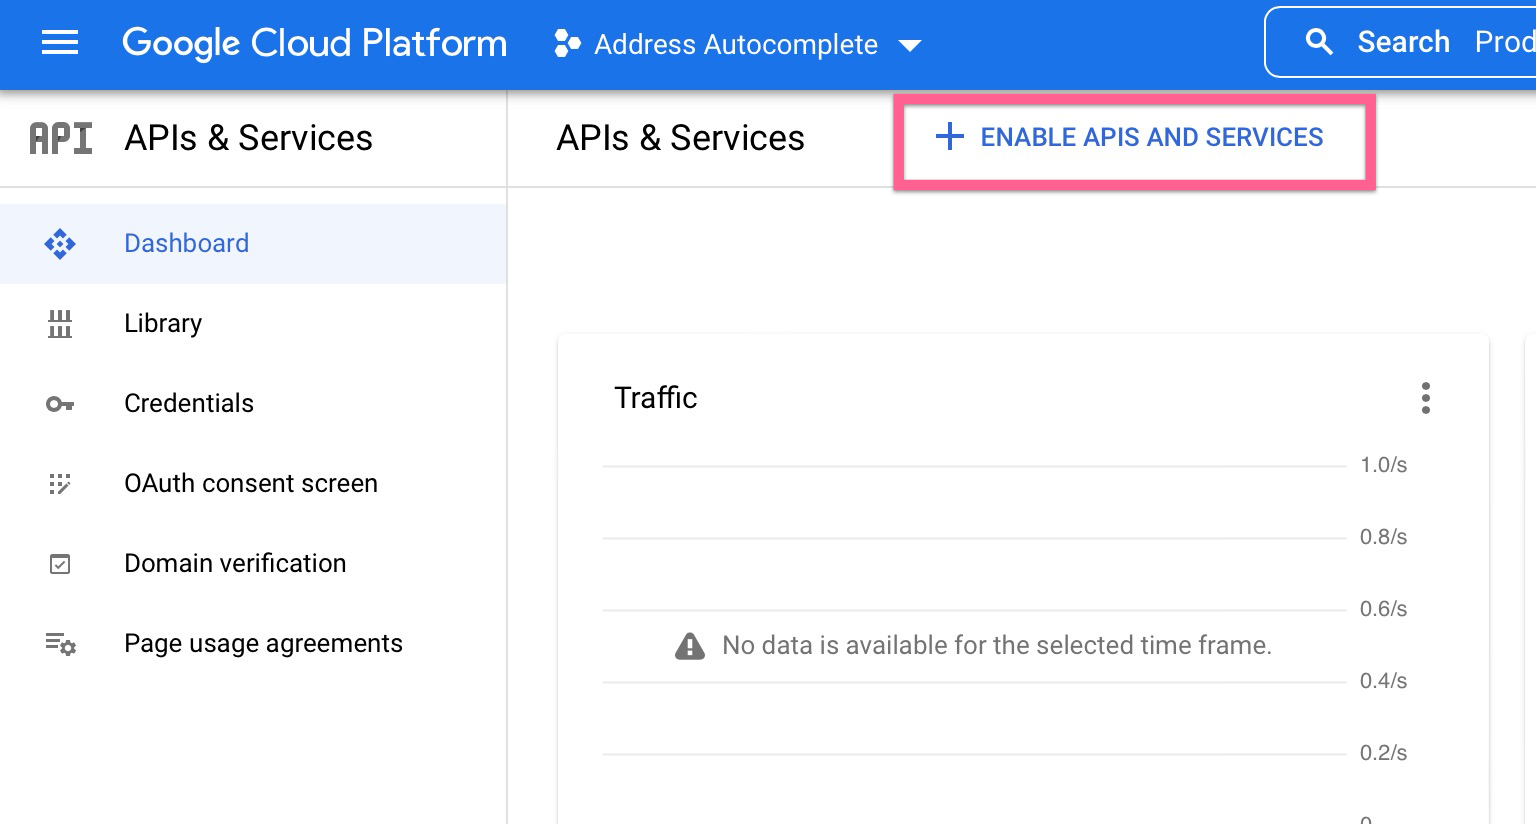Click the Library icon in the sidebar
Image resolution: width=1536 pixels, height=824 pixels.
[60, 323]
